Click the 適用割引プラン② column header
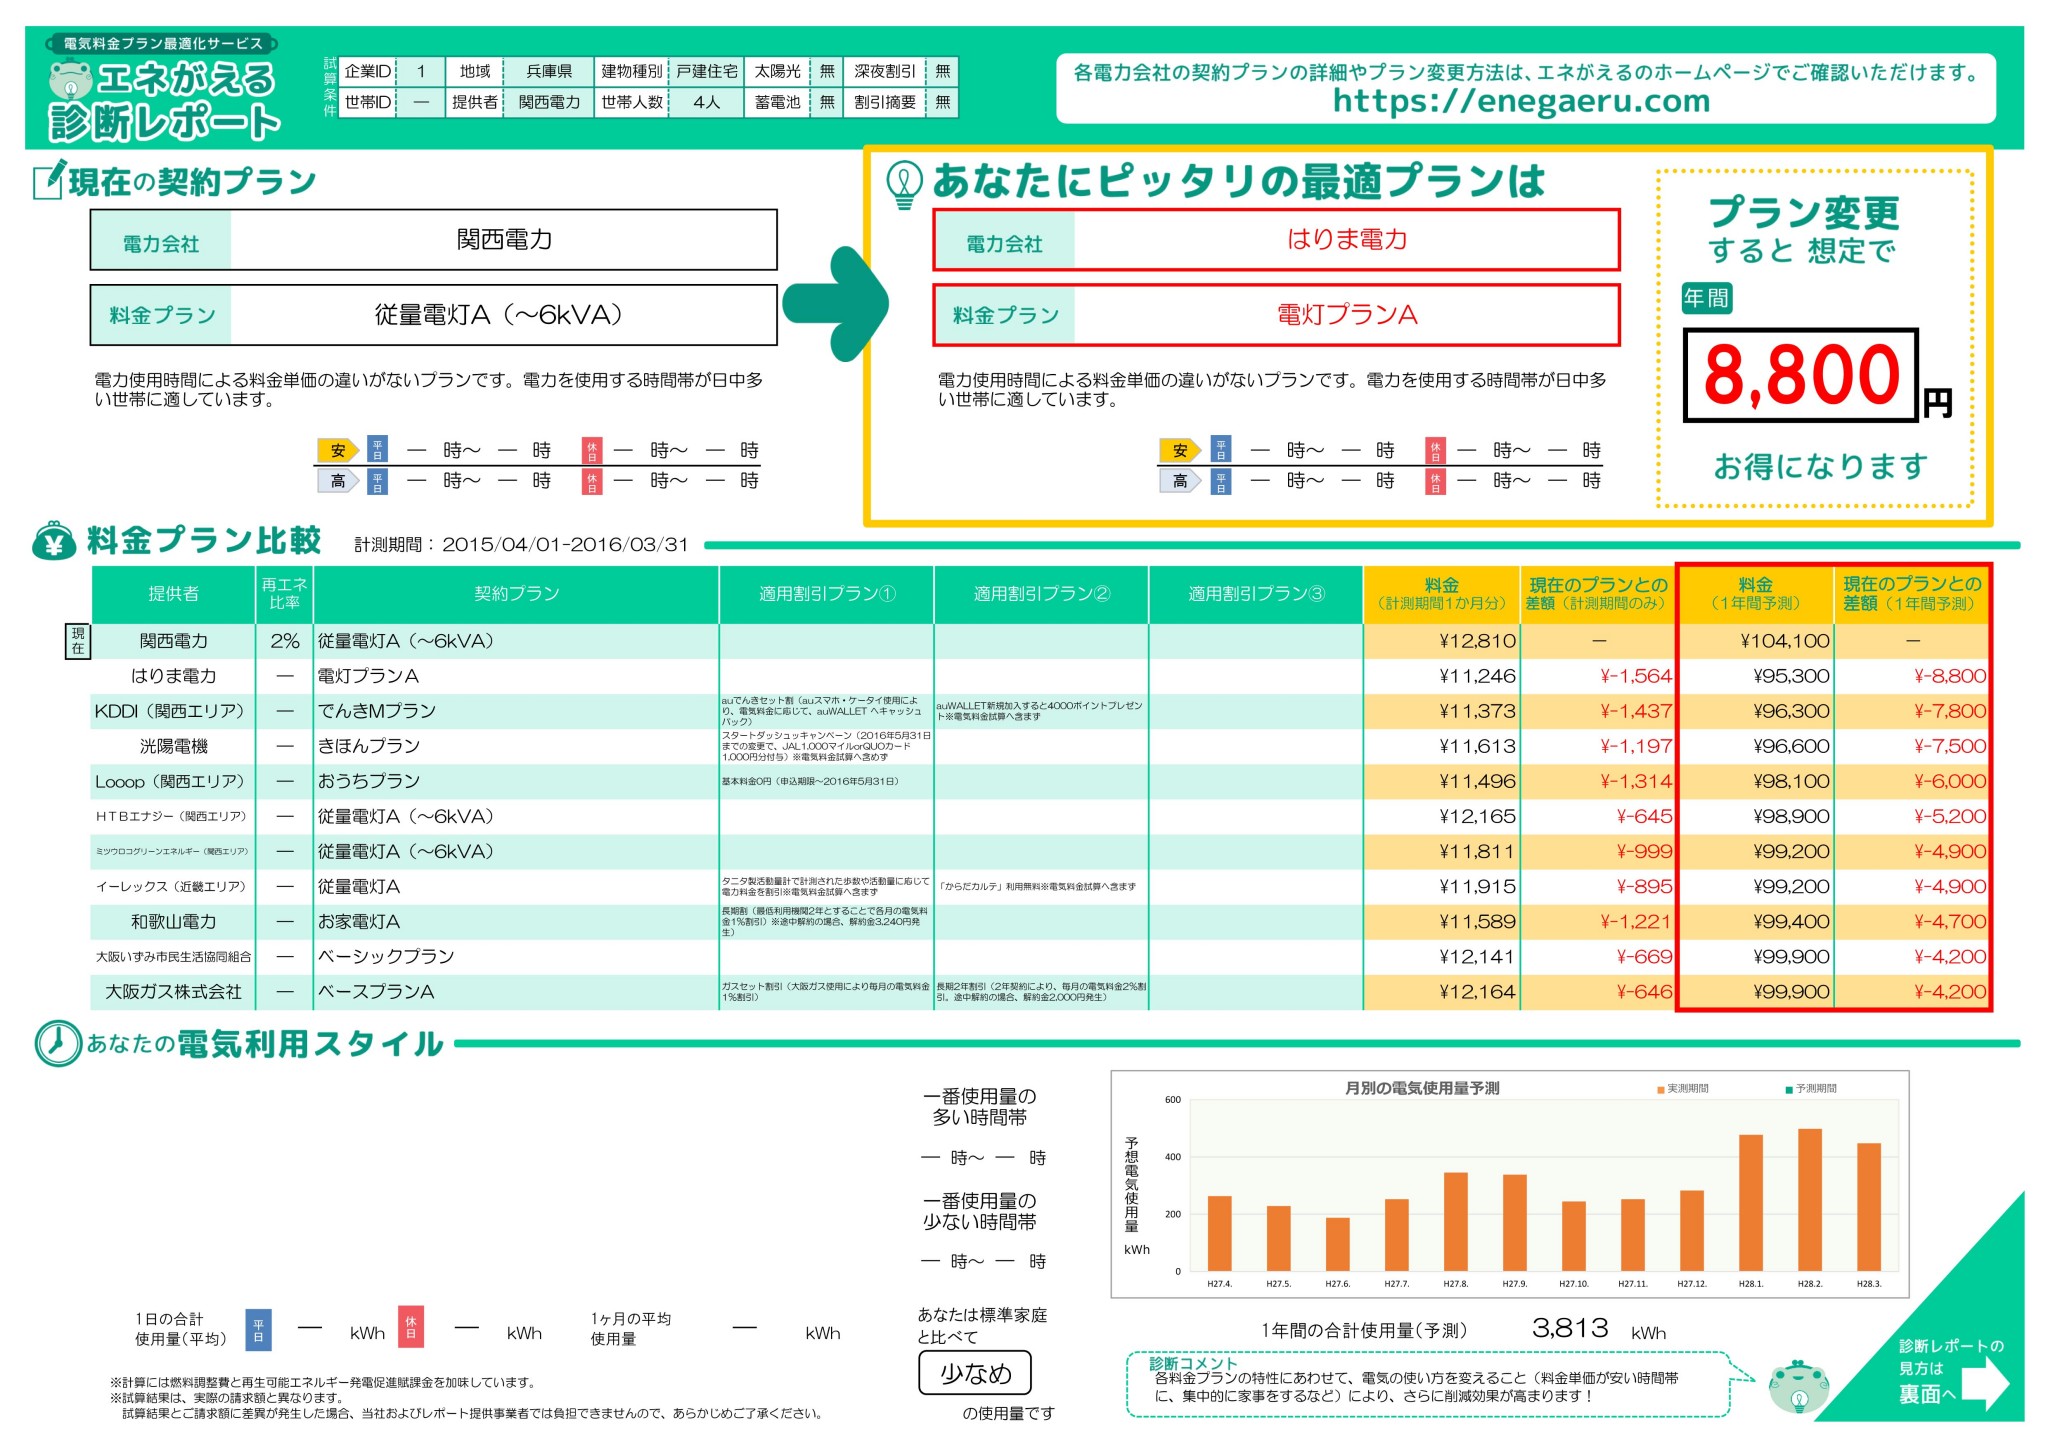Viewport: 2048px width, 1448px height. click(x=1041, y=594)
